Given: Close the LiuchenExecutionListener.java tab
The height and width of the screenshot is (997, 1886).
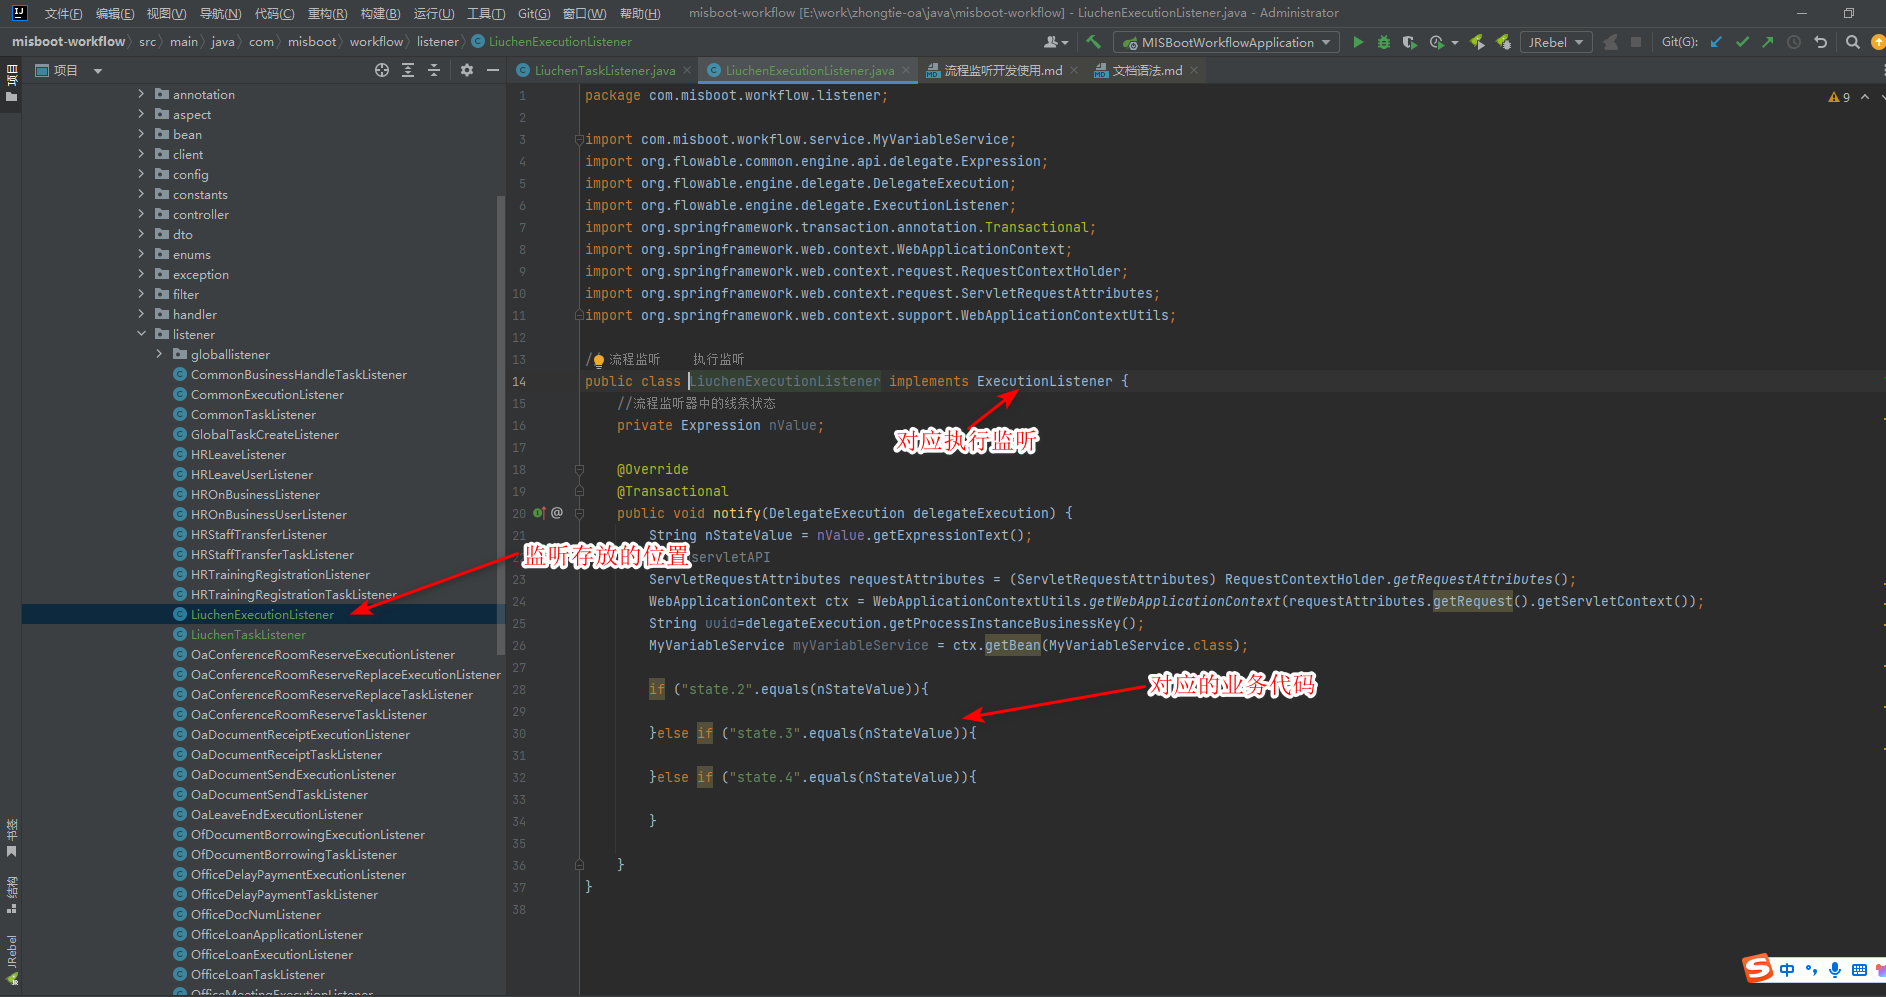Looking at the screenshot, I should [906, 70].
